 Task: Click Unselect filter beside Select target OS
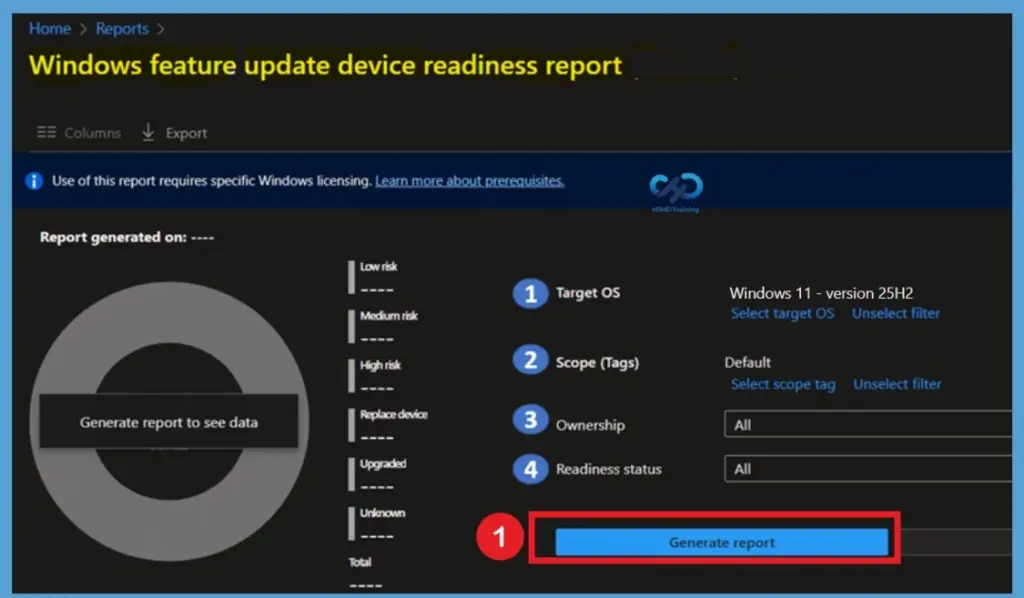895,313
